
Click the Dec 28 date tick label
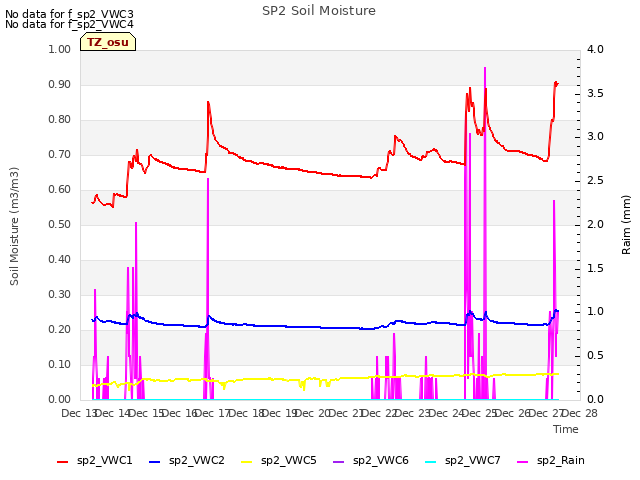[x=580, y=414]
